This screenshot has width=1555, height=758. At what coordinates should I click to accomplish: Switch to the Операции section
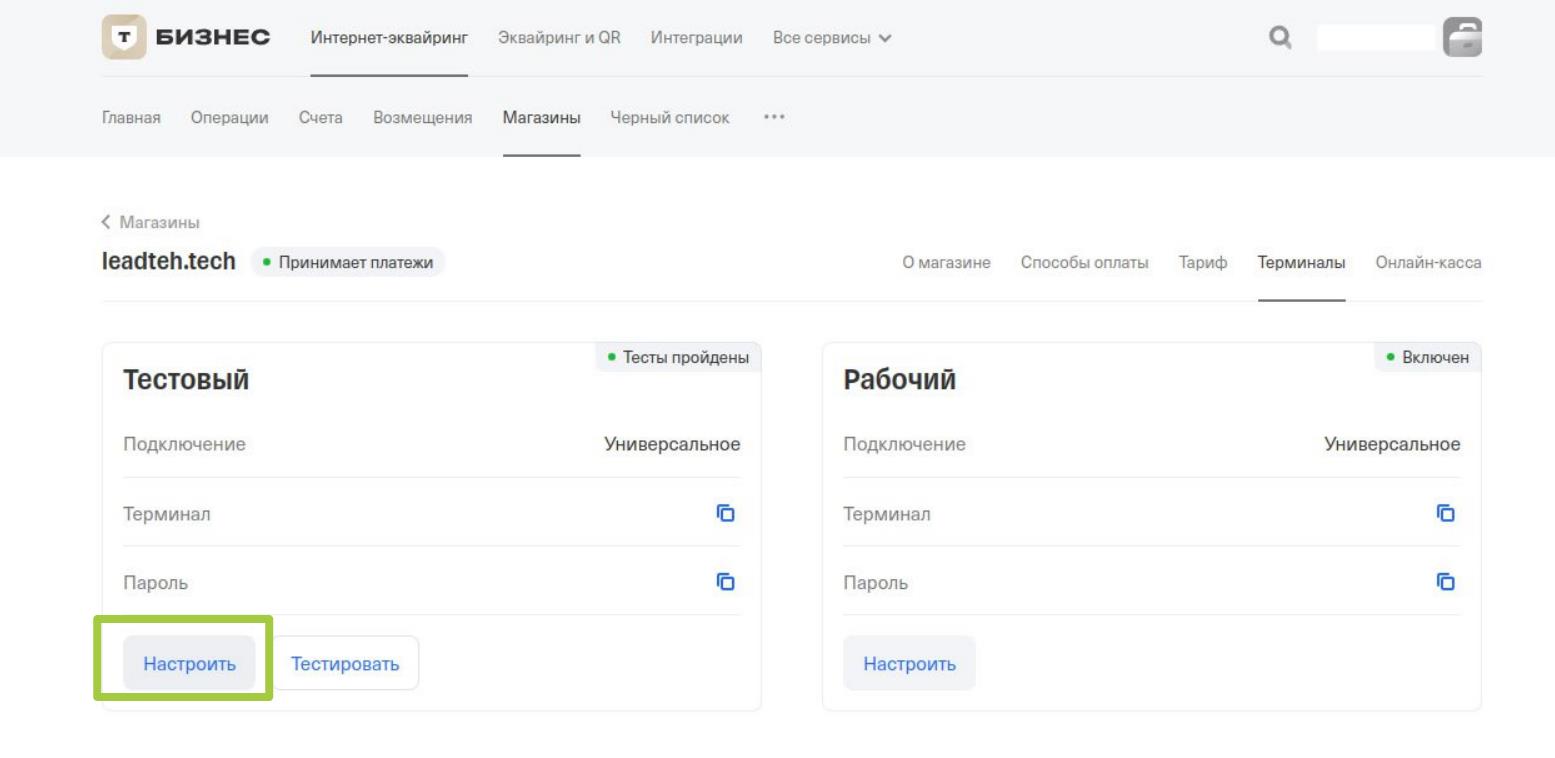coord(230,118)
